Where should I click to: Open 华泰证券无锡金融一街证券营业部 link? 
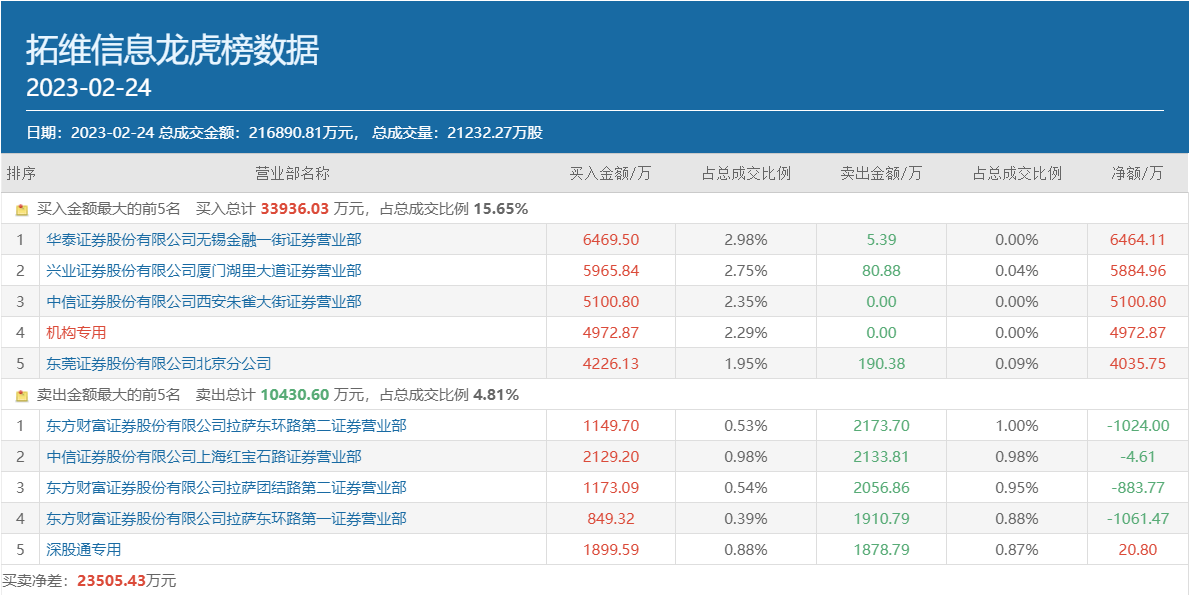(x=203, y=240)
